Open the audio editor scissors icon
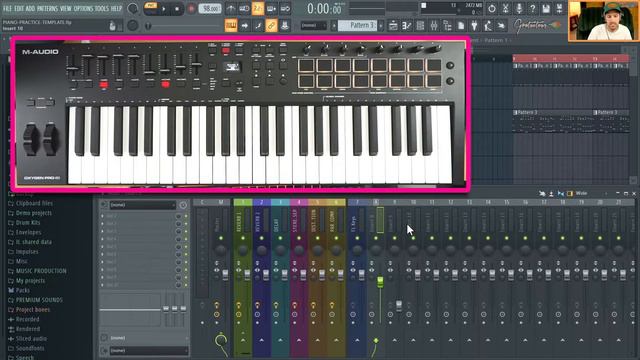The height and width of the screenshot is (360, 640). click(x=505, y=8)
